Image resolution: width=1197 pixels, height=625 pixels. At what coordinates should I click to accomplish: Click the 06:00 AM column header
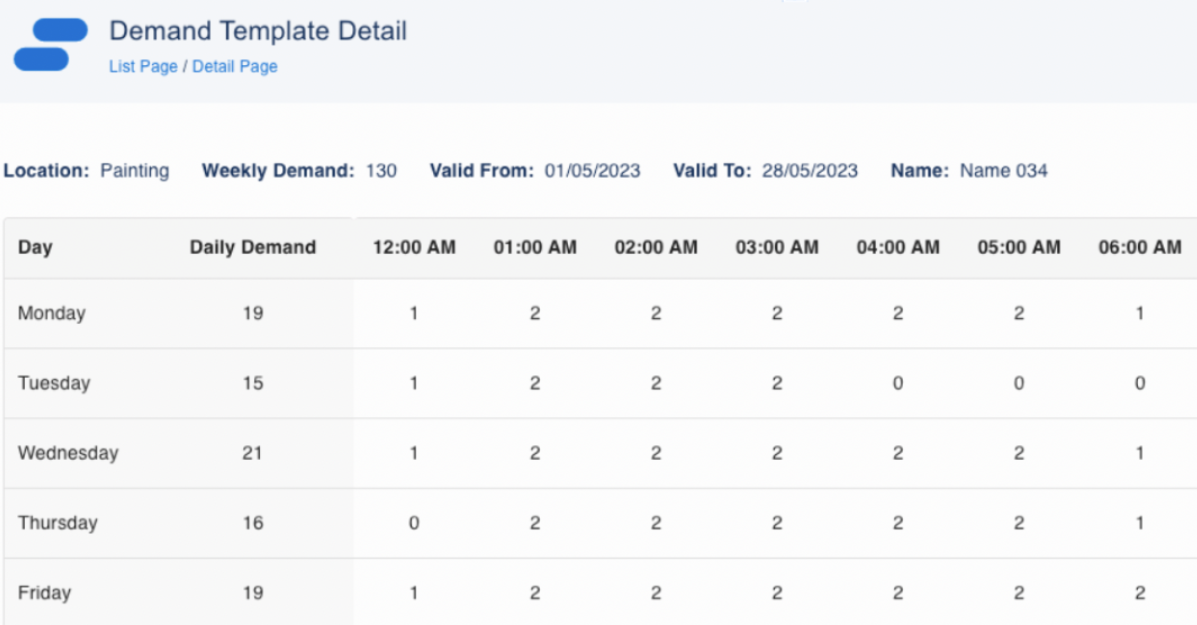tap(1139, 247)
